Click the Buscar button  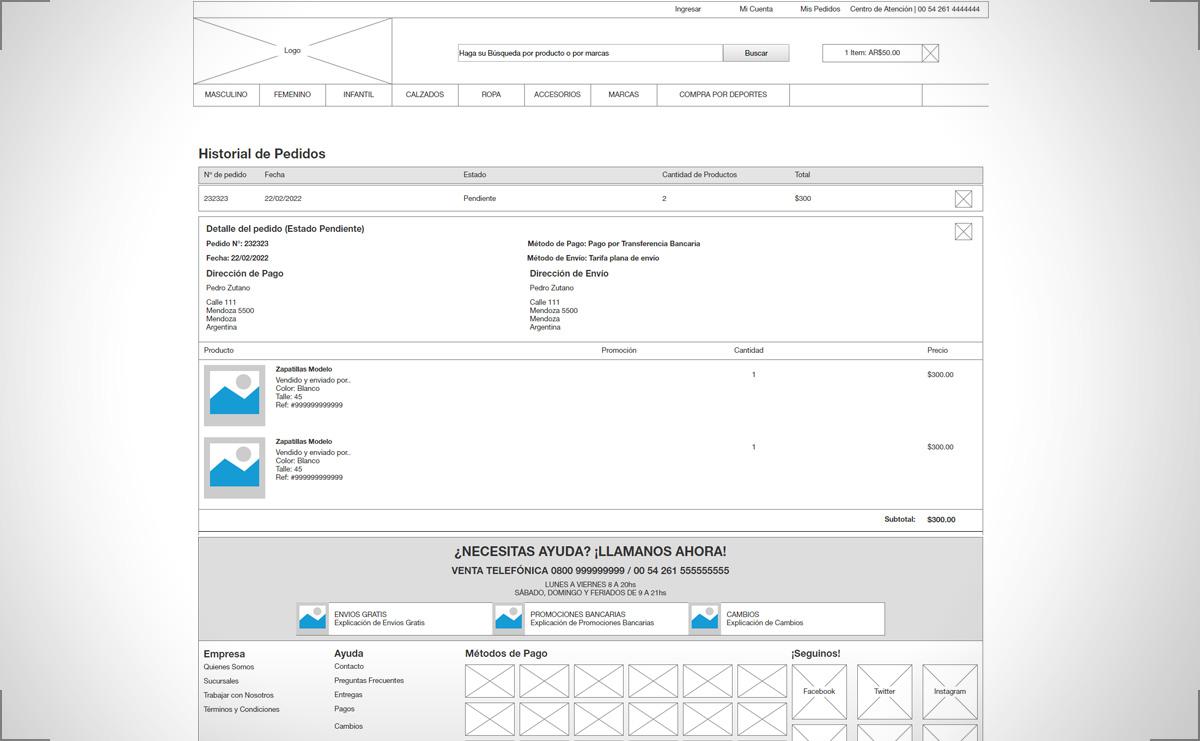tap(756, 53)
